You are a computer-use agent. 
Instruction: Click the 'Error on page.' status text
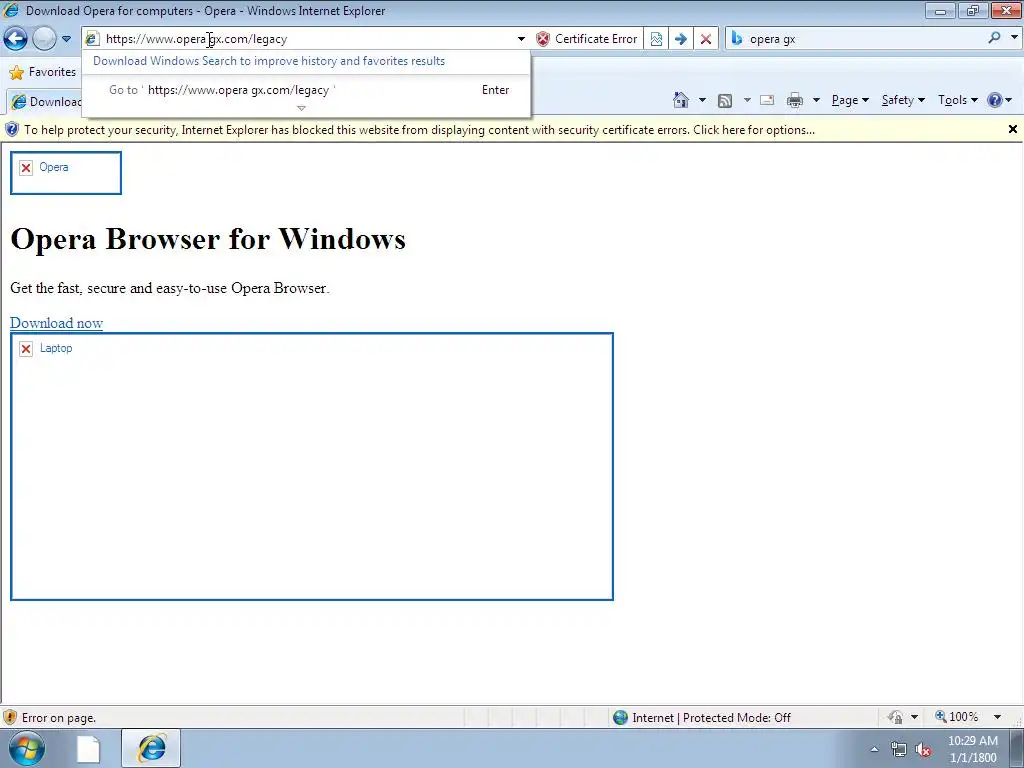coord(59,718)
